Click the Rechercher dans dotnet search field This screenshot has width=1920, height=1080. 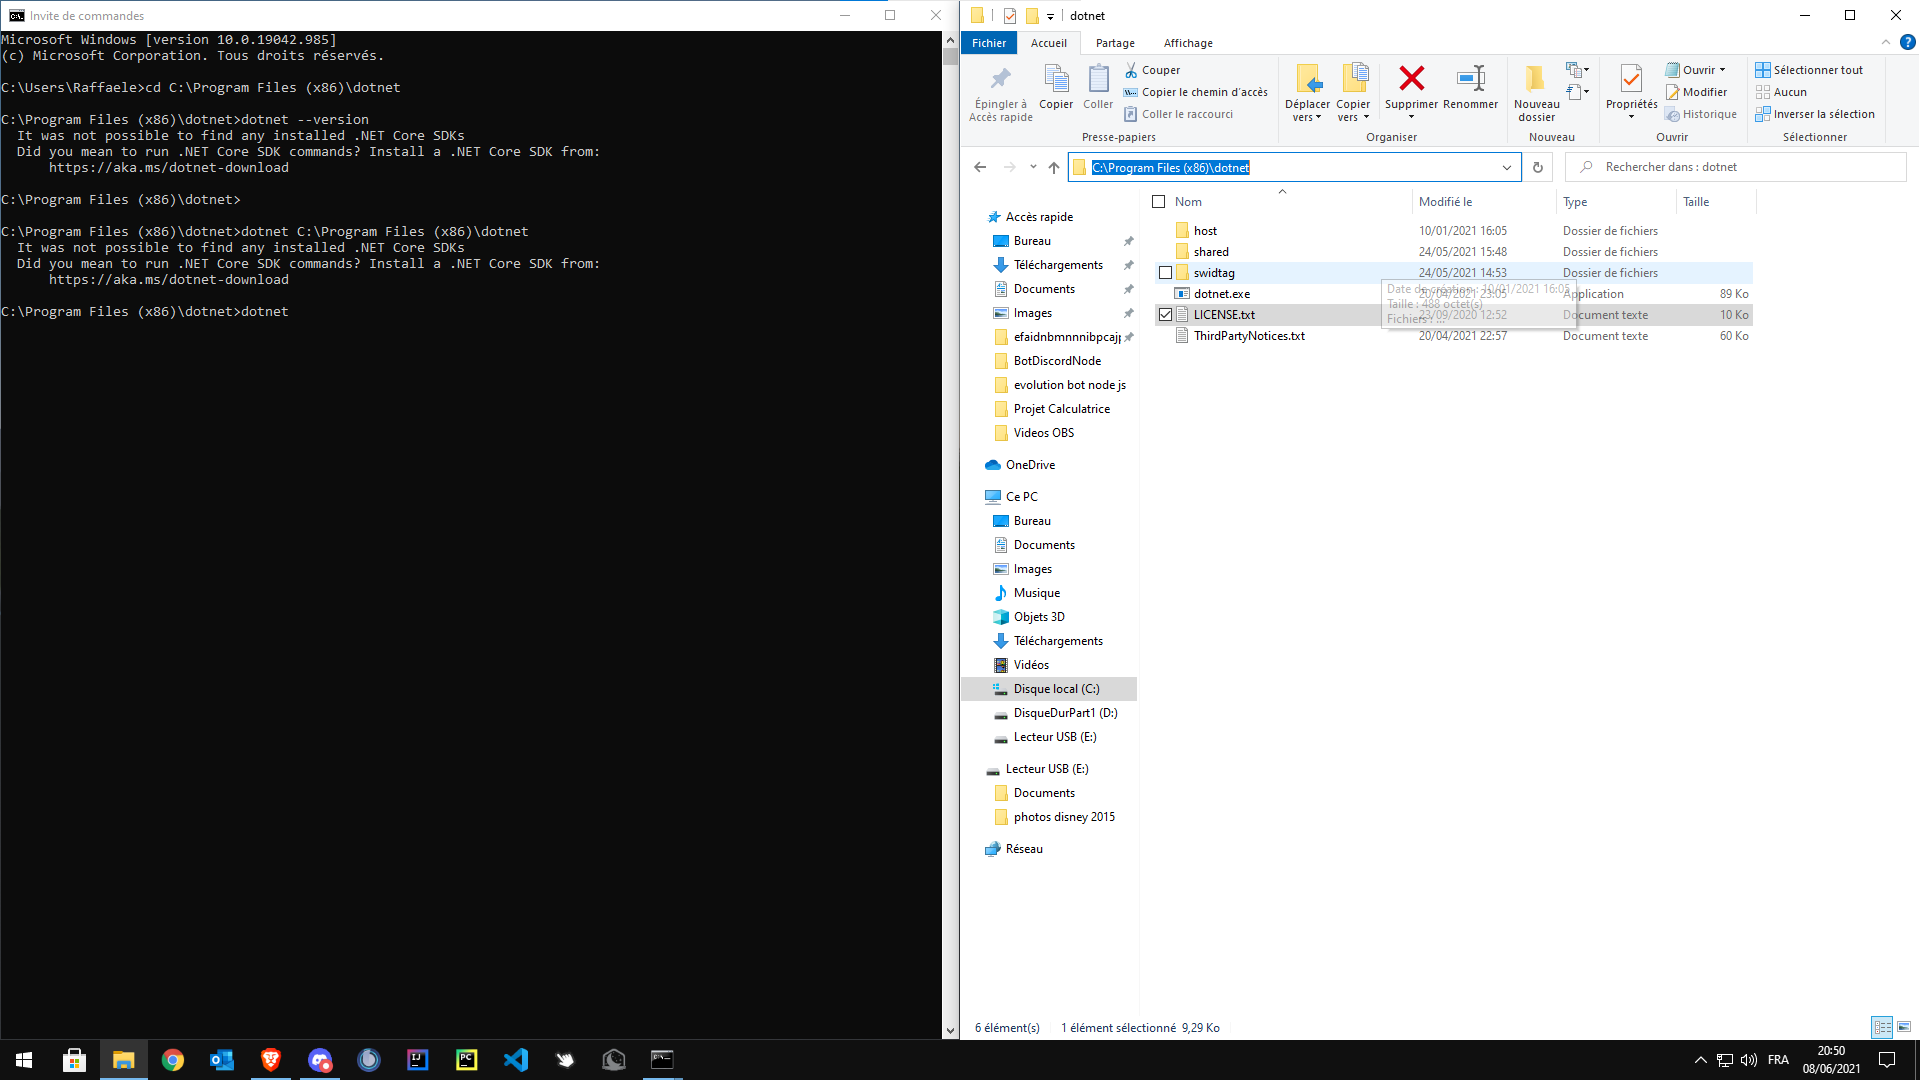point(1736,167)
